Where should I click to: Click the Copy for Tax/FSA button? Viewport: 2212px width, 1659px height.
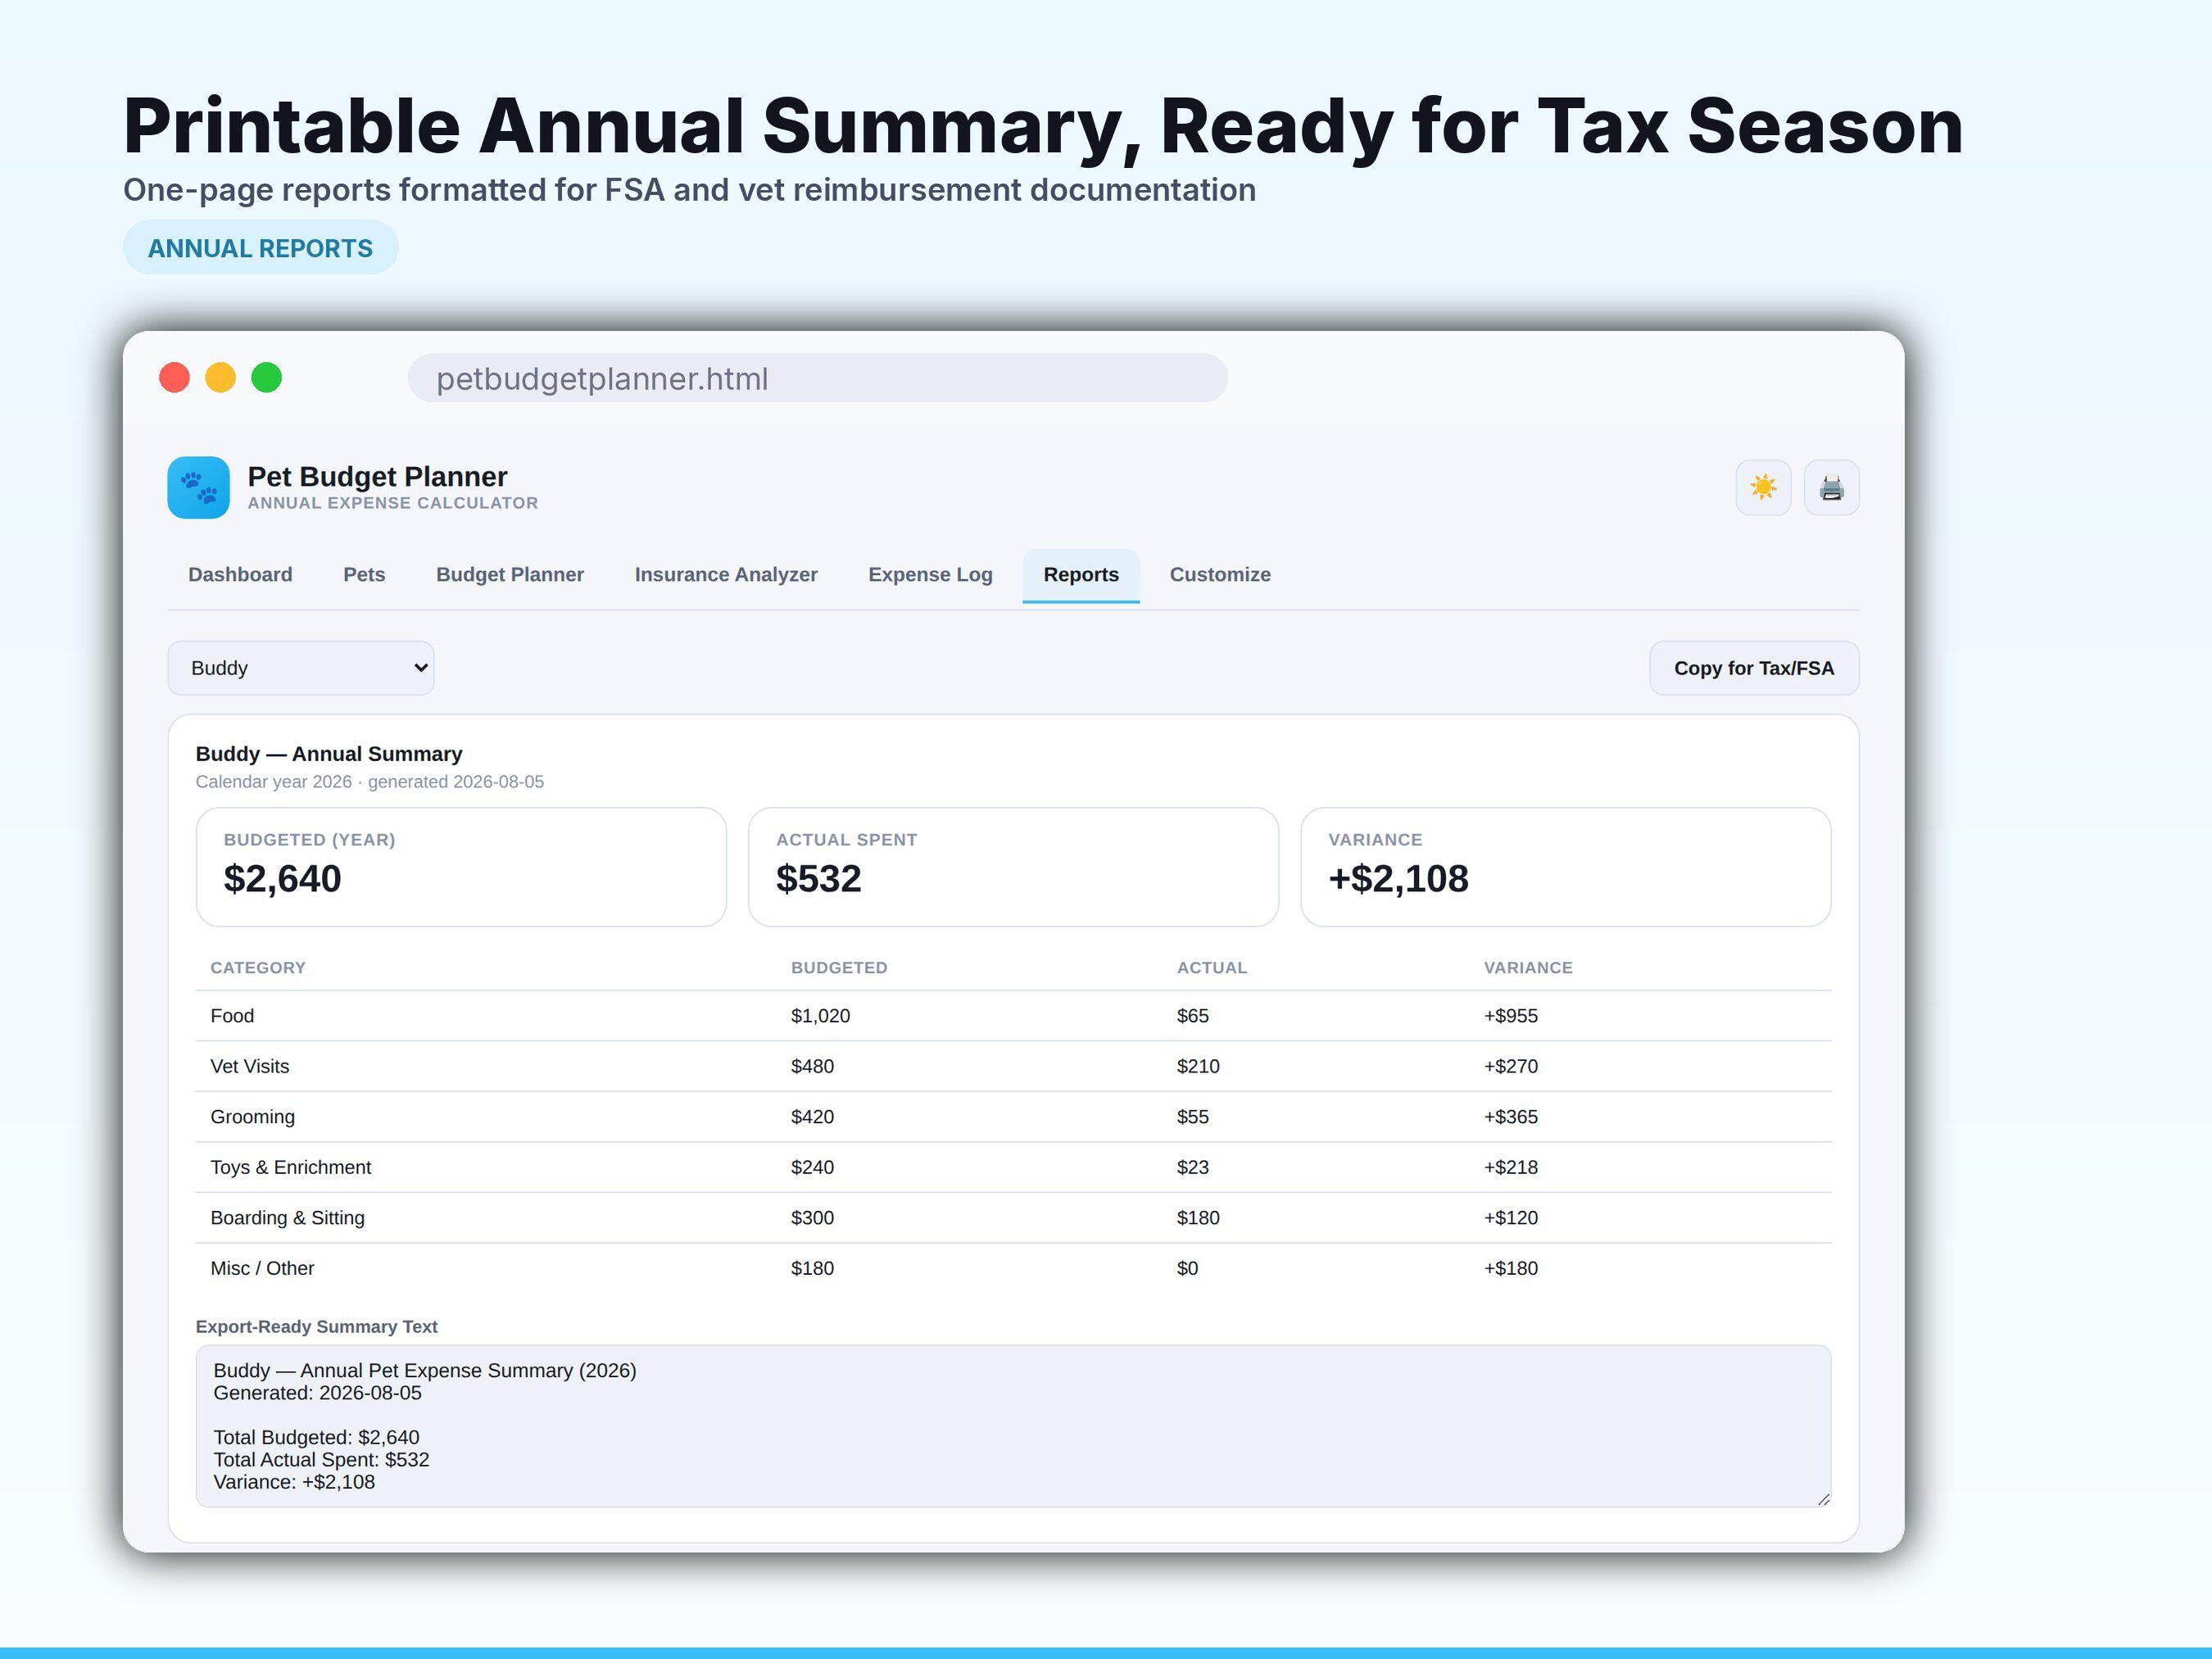[x=1754, y=668]
